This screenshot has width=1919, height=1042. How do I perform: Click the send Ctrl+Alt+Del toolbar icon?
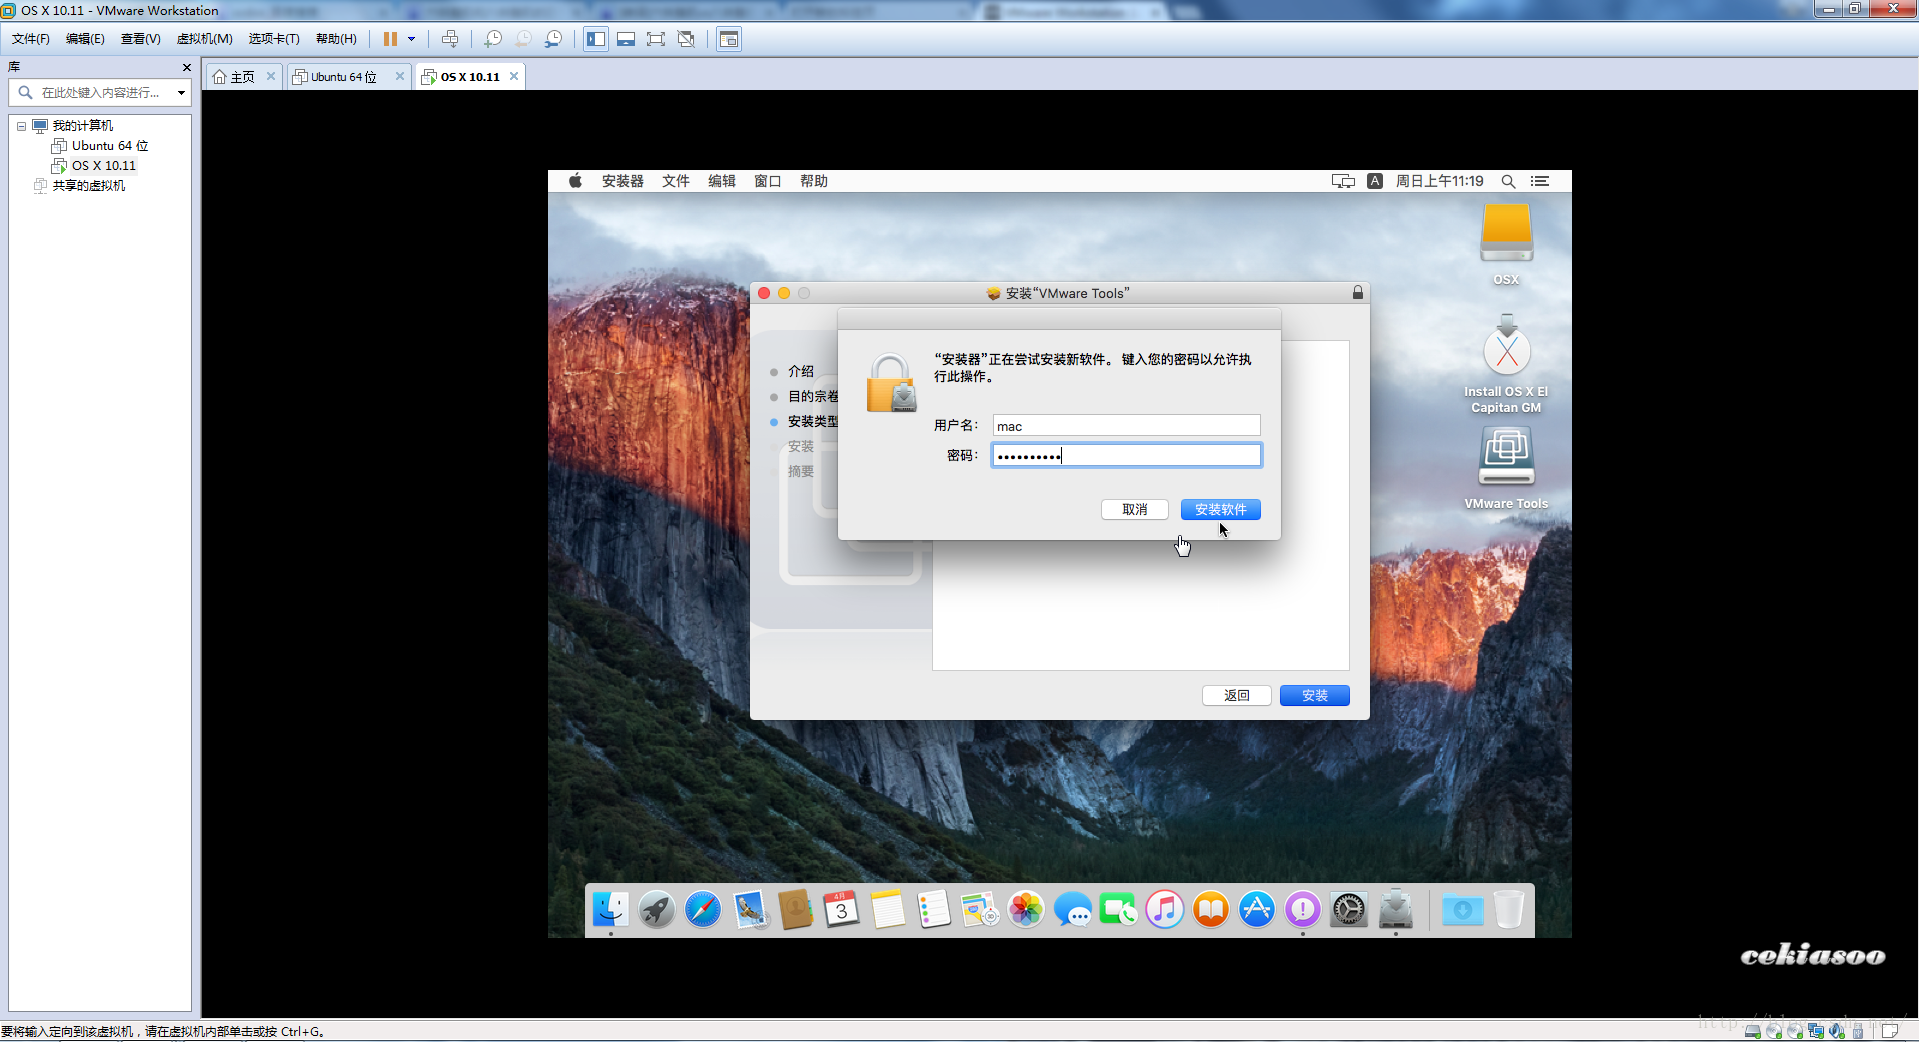coord(450,39)
